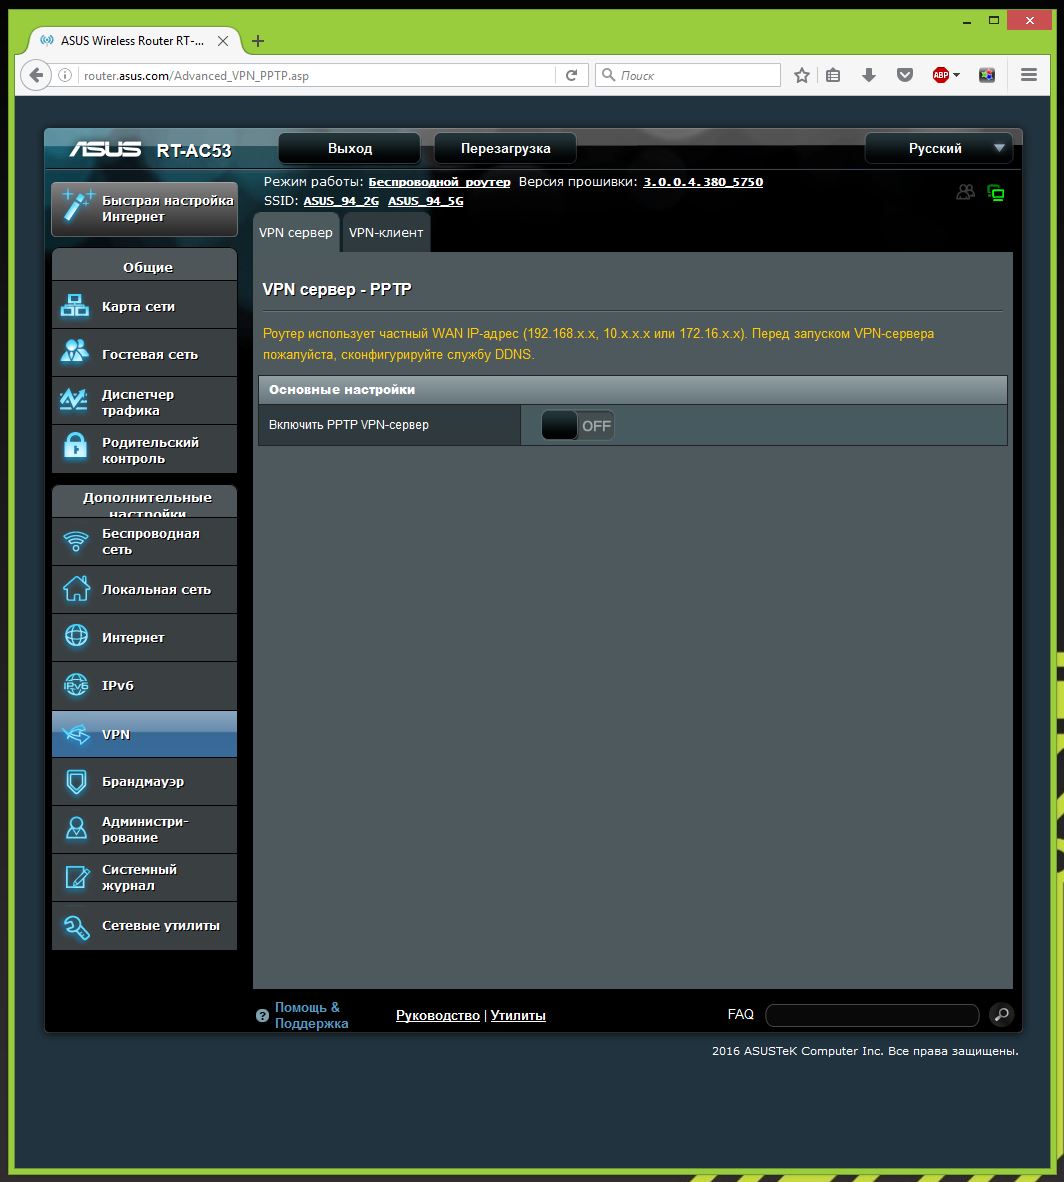Click the IPv6 globe icon

(76, 684)
